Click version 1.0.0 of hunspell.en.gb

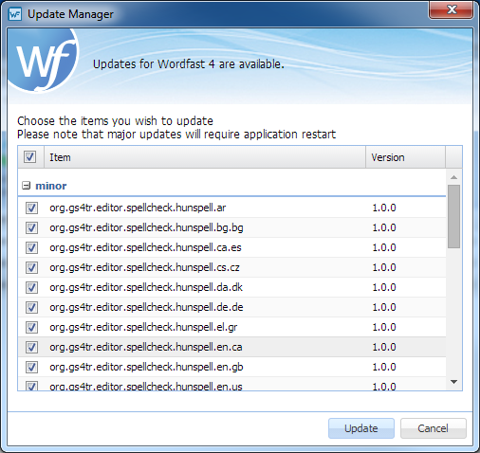pos(384,367)
